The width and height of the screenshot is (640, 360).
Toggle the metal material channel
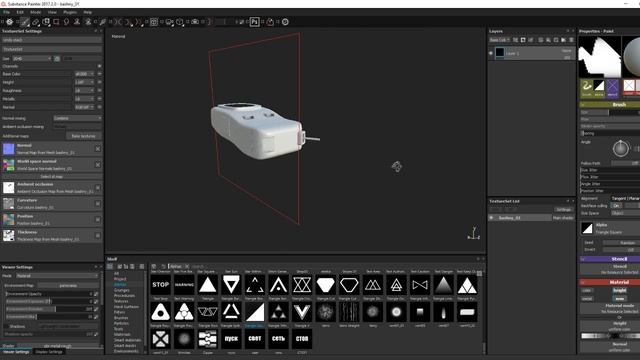587,299
